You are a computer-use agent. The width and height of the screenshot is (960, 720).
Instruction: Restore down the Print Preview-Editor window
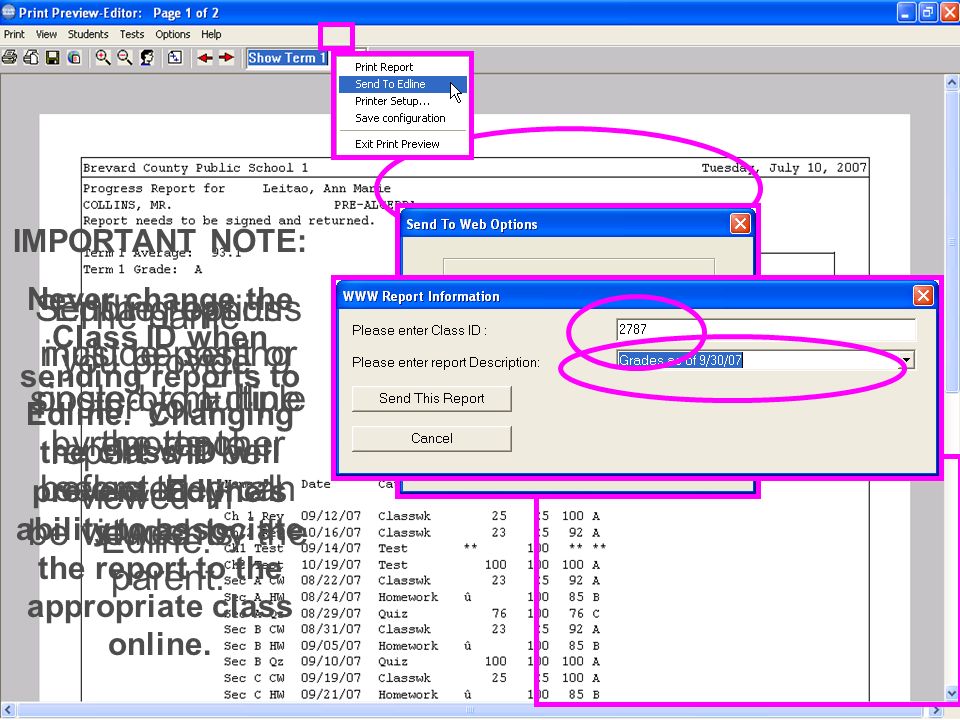pos(928,12)
